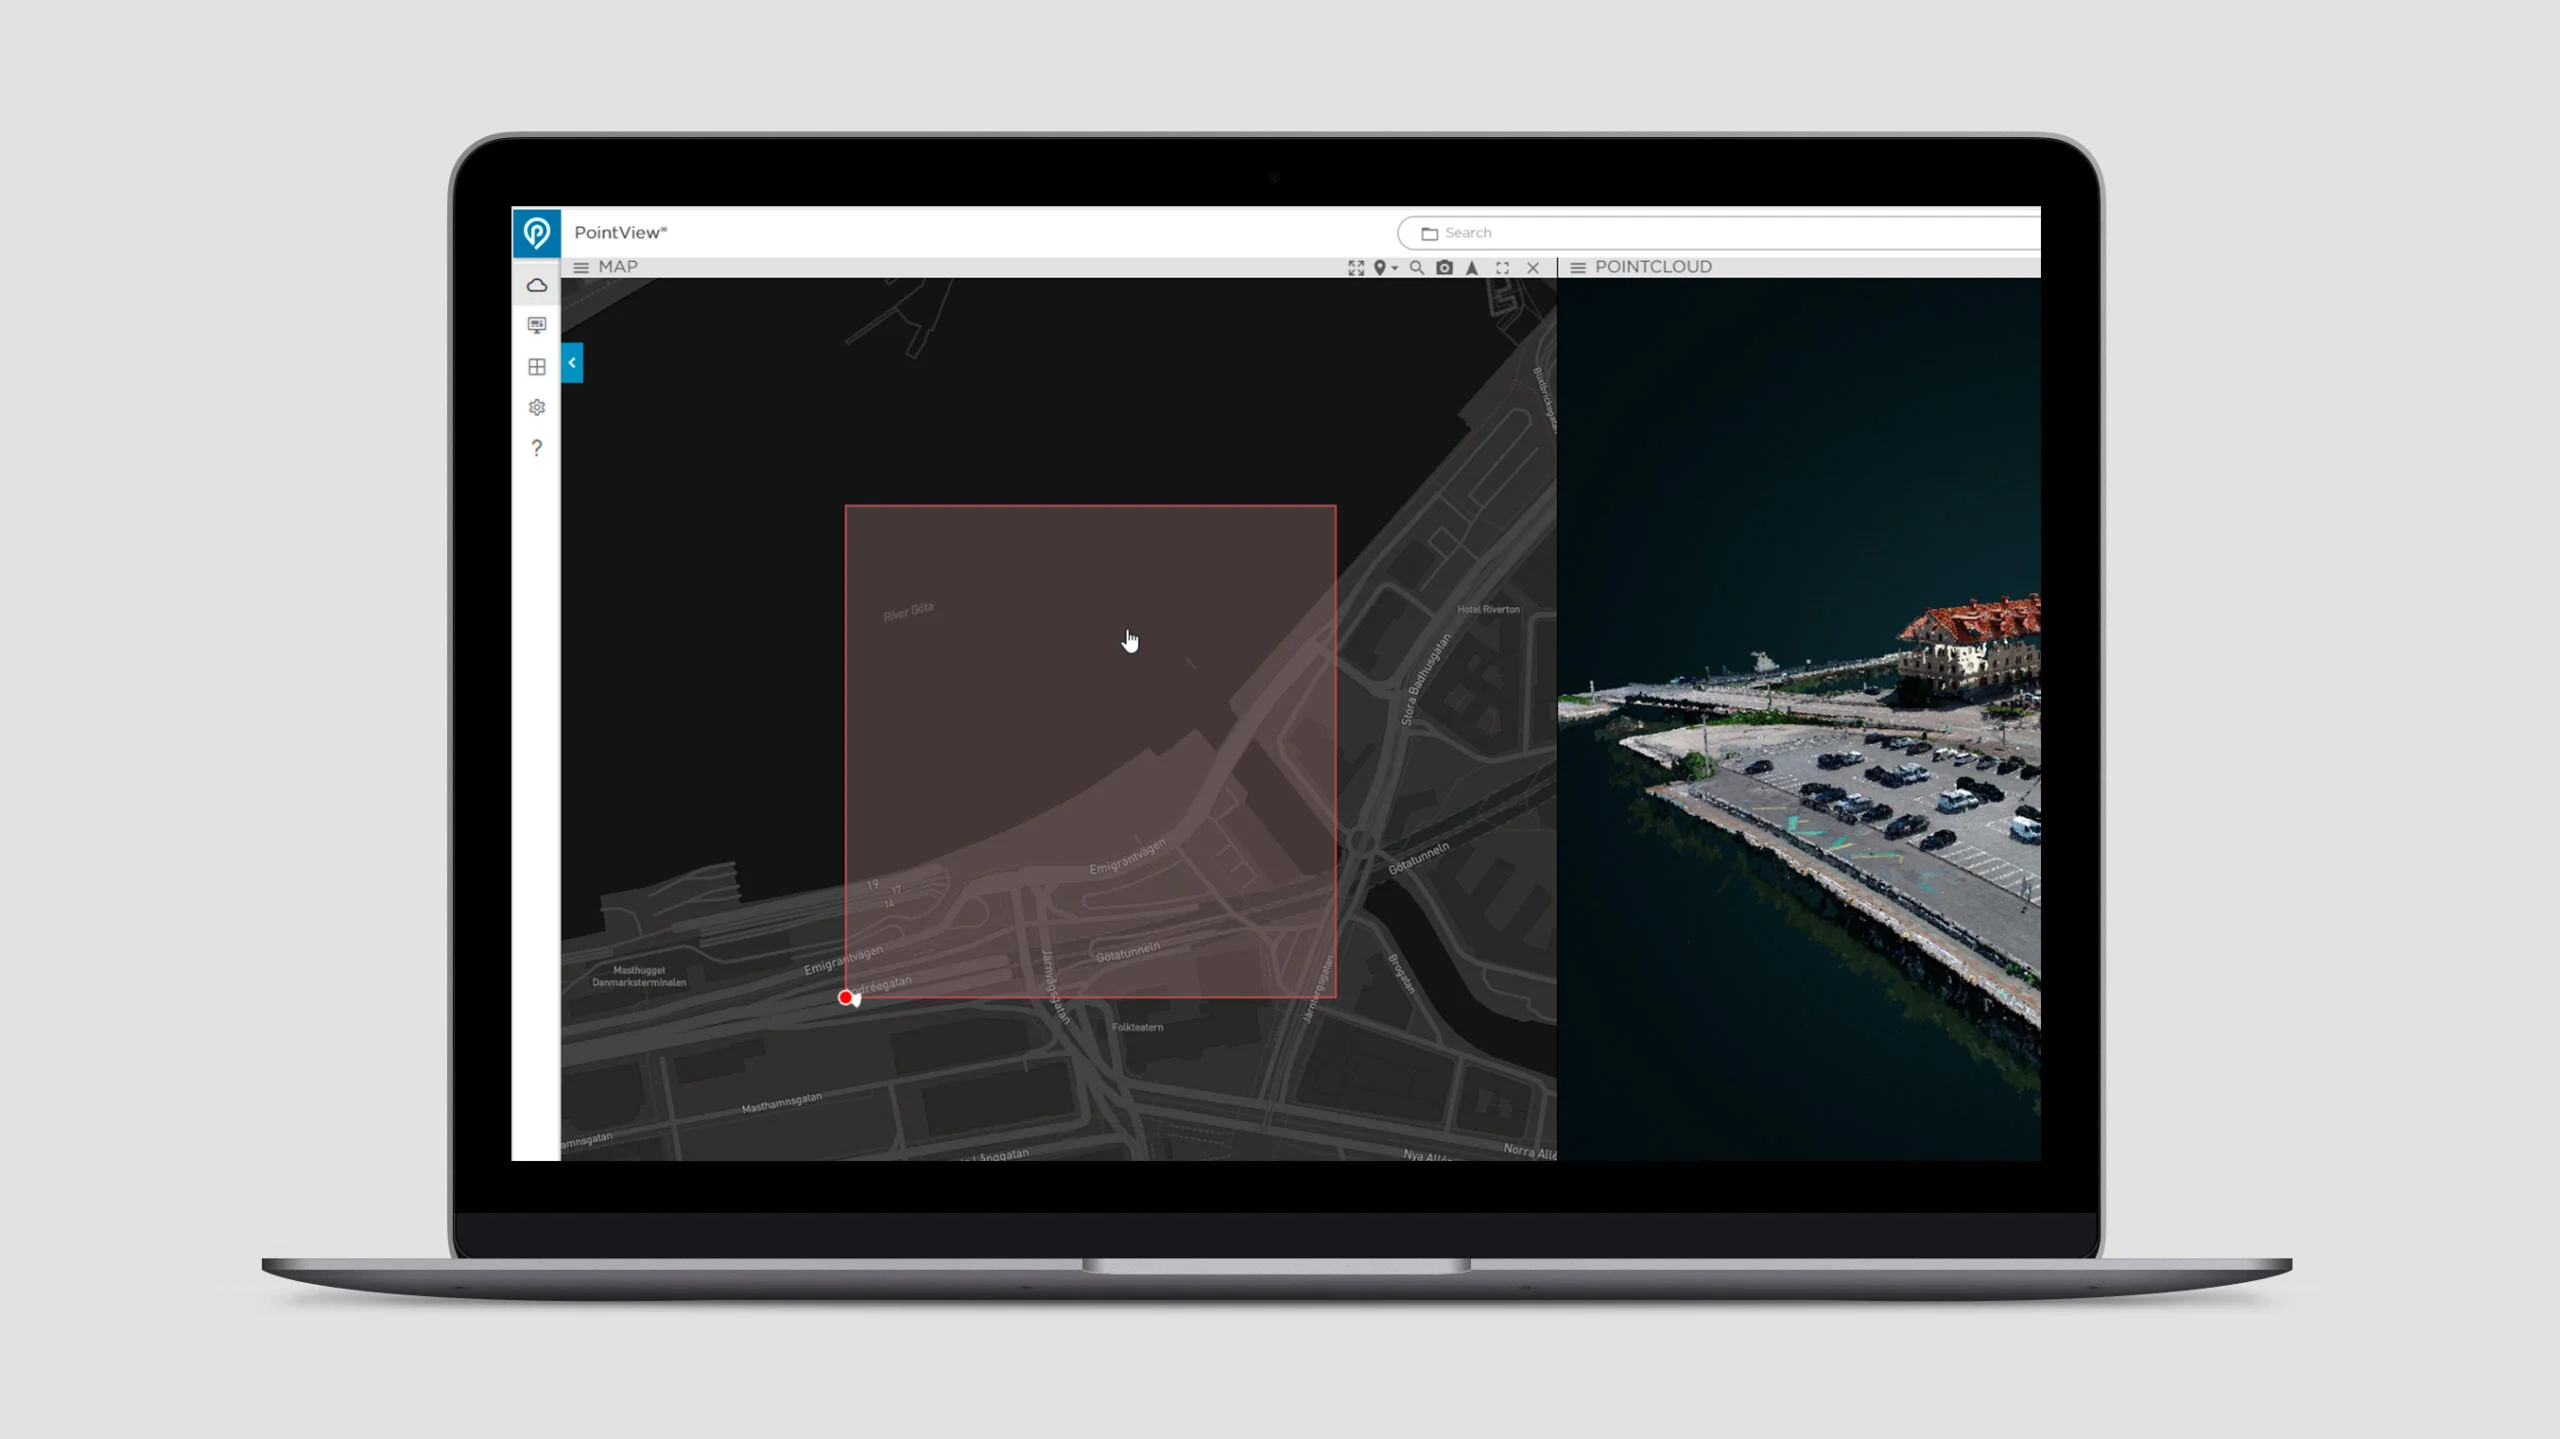Close the MAP panel
The height and width of the screenshot is (1439, 2560).
tap(1533, 268)
